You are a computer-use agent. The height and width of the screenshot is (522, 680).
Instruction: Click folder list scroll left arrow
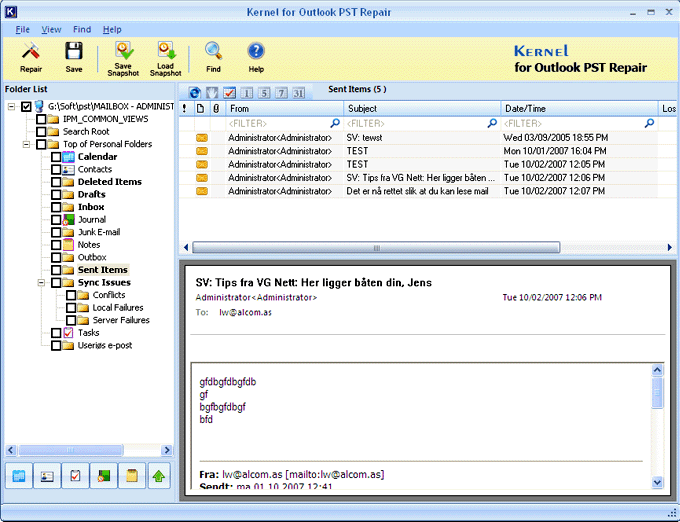coord(11,450)
